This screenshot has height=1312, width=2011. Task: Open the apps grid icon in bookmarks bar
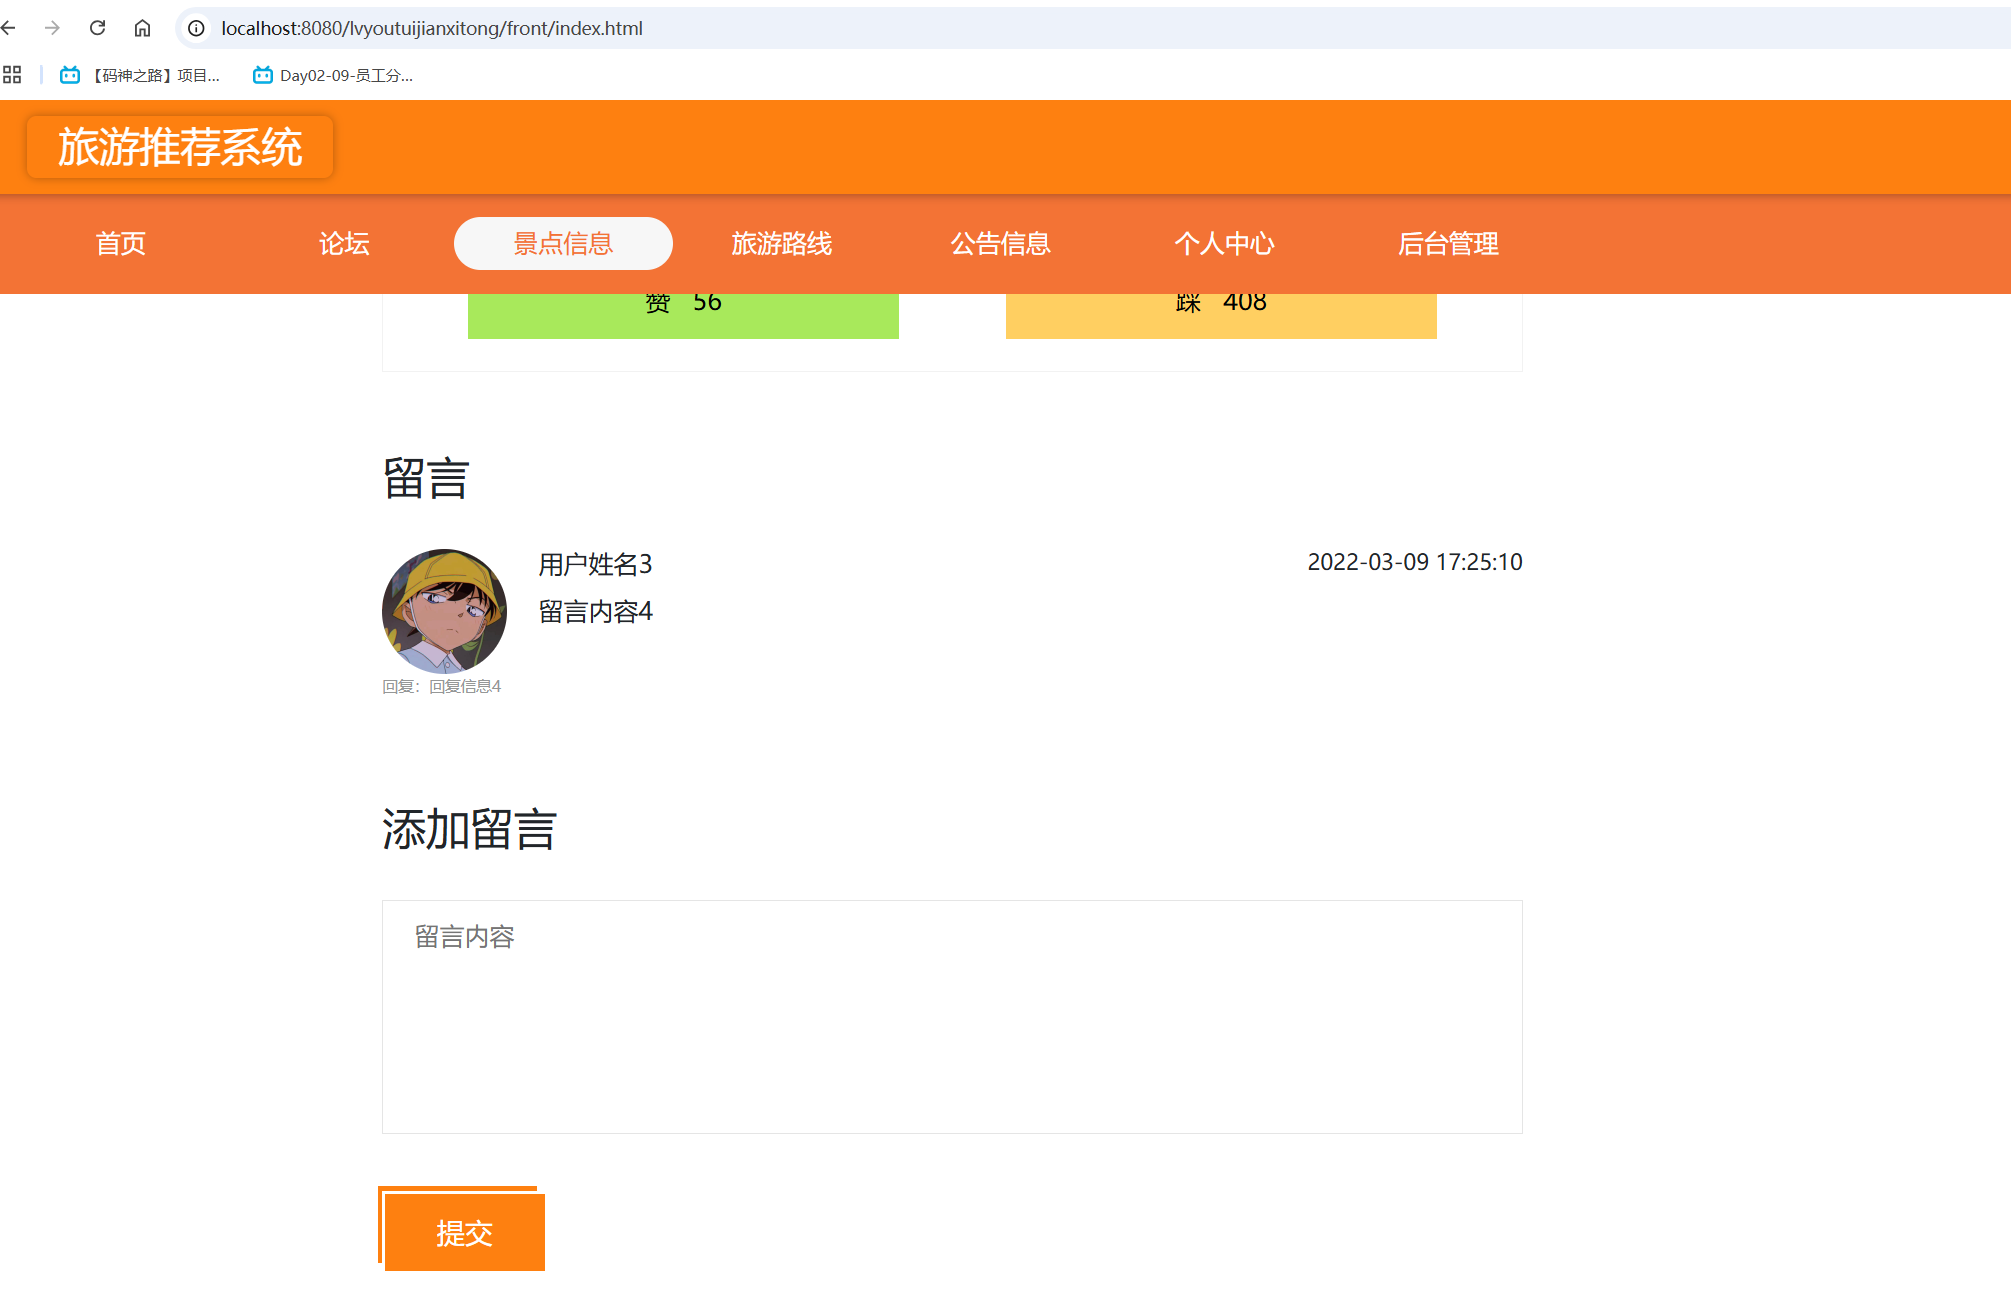click(x=12, y=75)
